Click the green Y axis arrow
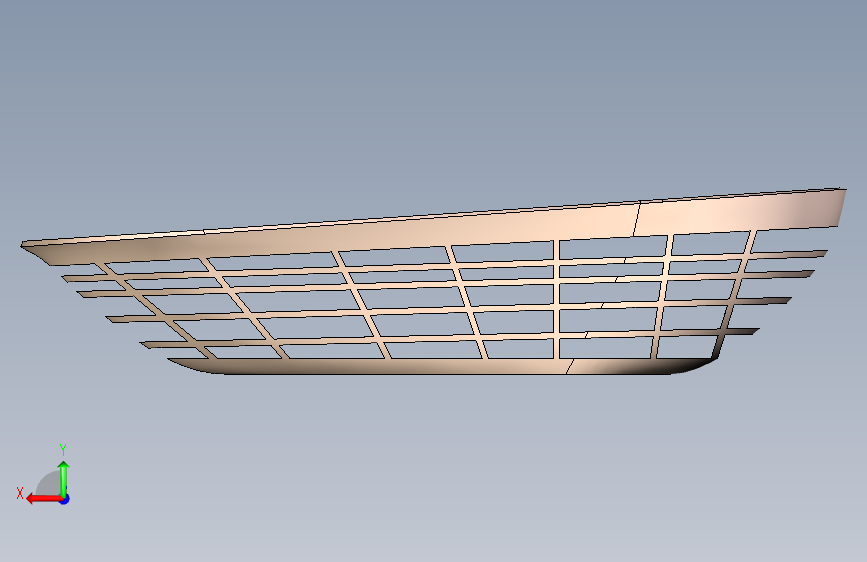867x562 pixels. click(x=64, y=478)
